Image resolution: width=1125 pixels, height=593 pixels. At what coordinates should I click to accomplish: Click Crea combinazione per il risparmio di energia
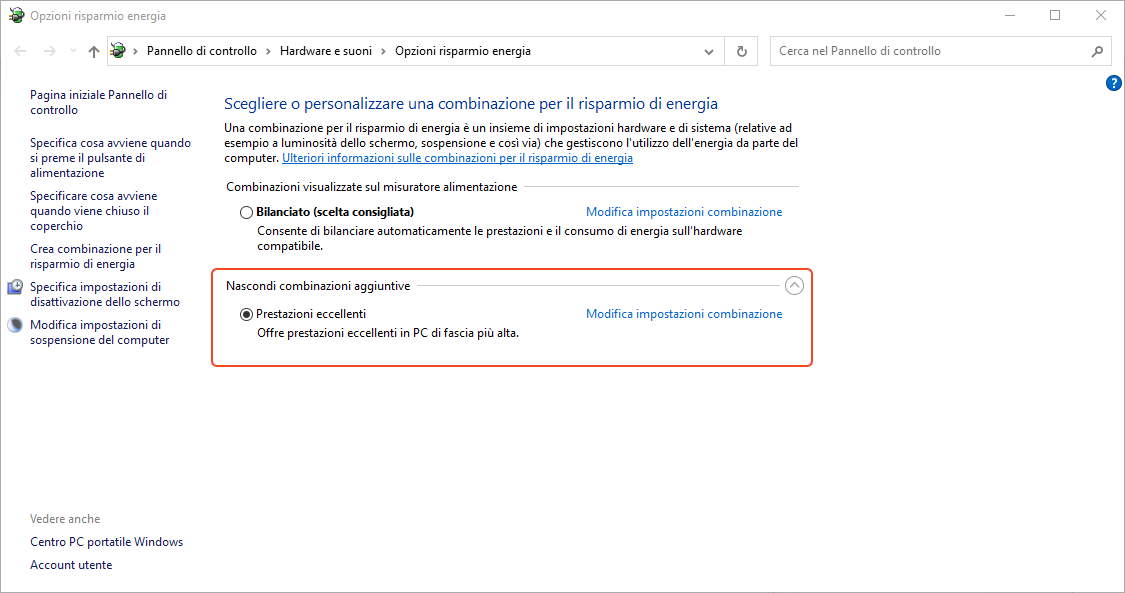click(x=95, y=256)
